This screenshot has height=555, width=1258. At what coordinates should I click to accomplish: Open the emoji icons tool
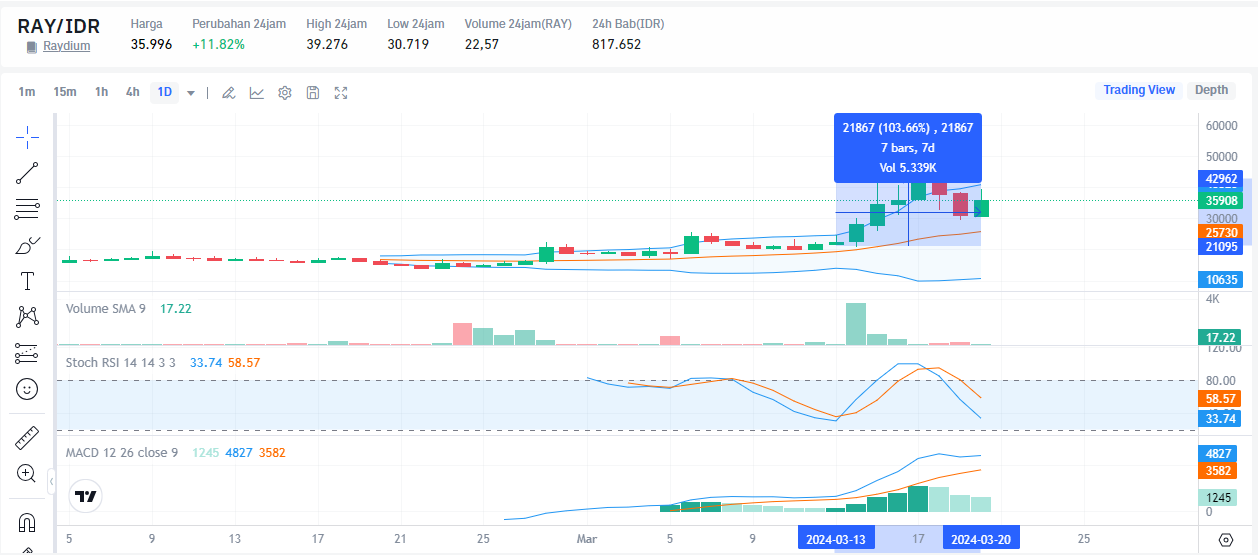tap(27, 388)
